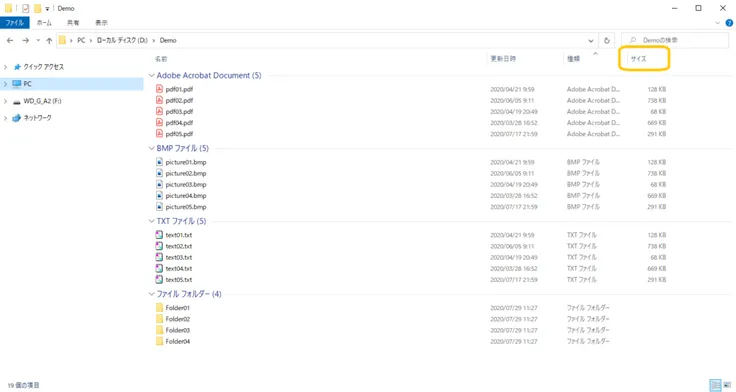Expand the ribbon with the chevron
Image resolution: width=736 pixels, height=392 pixels.
tap(717, 23)
